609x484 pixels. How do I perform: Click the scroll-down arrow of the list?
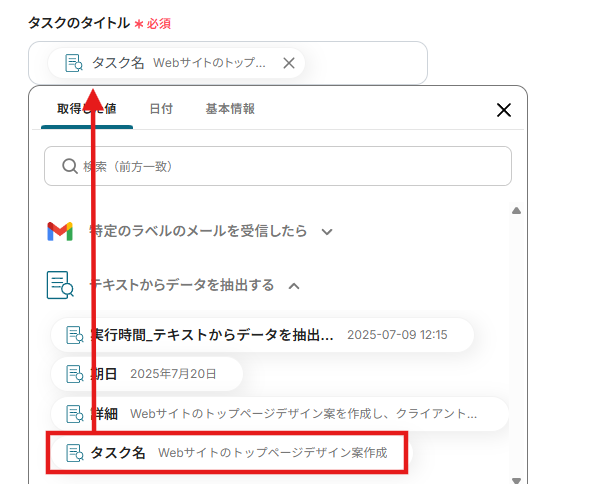(x=516, y=480)
